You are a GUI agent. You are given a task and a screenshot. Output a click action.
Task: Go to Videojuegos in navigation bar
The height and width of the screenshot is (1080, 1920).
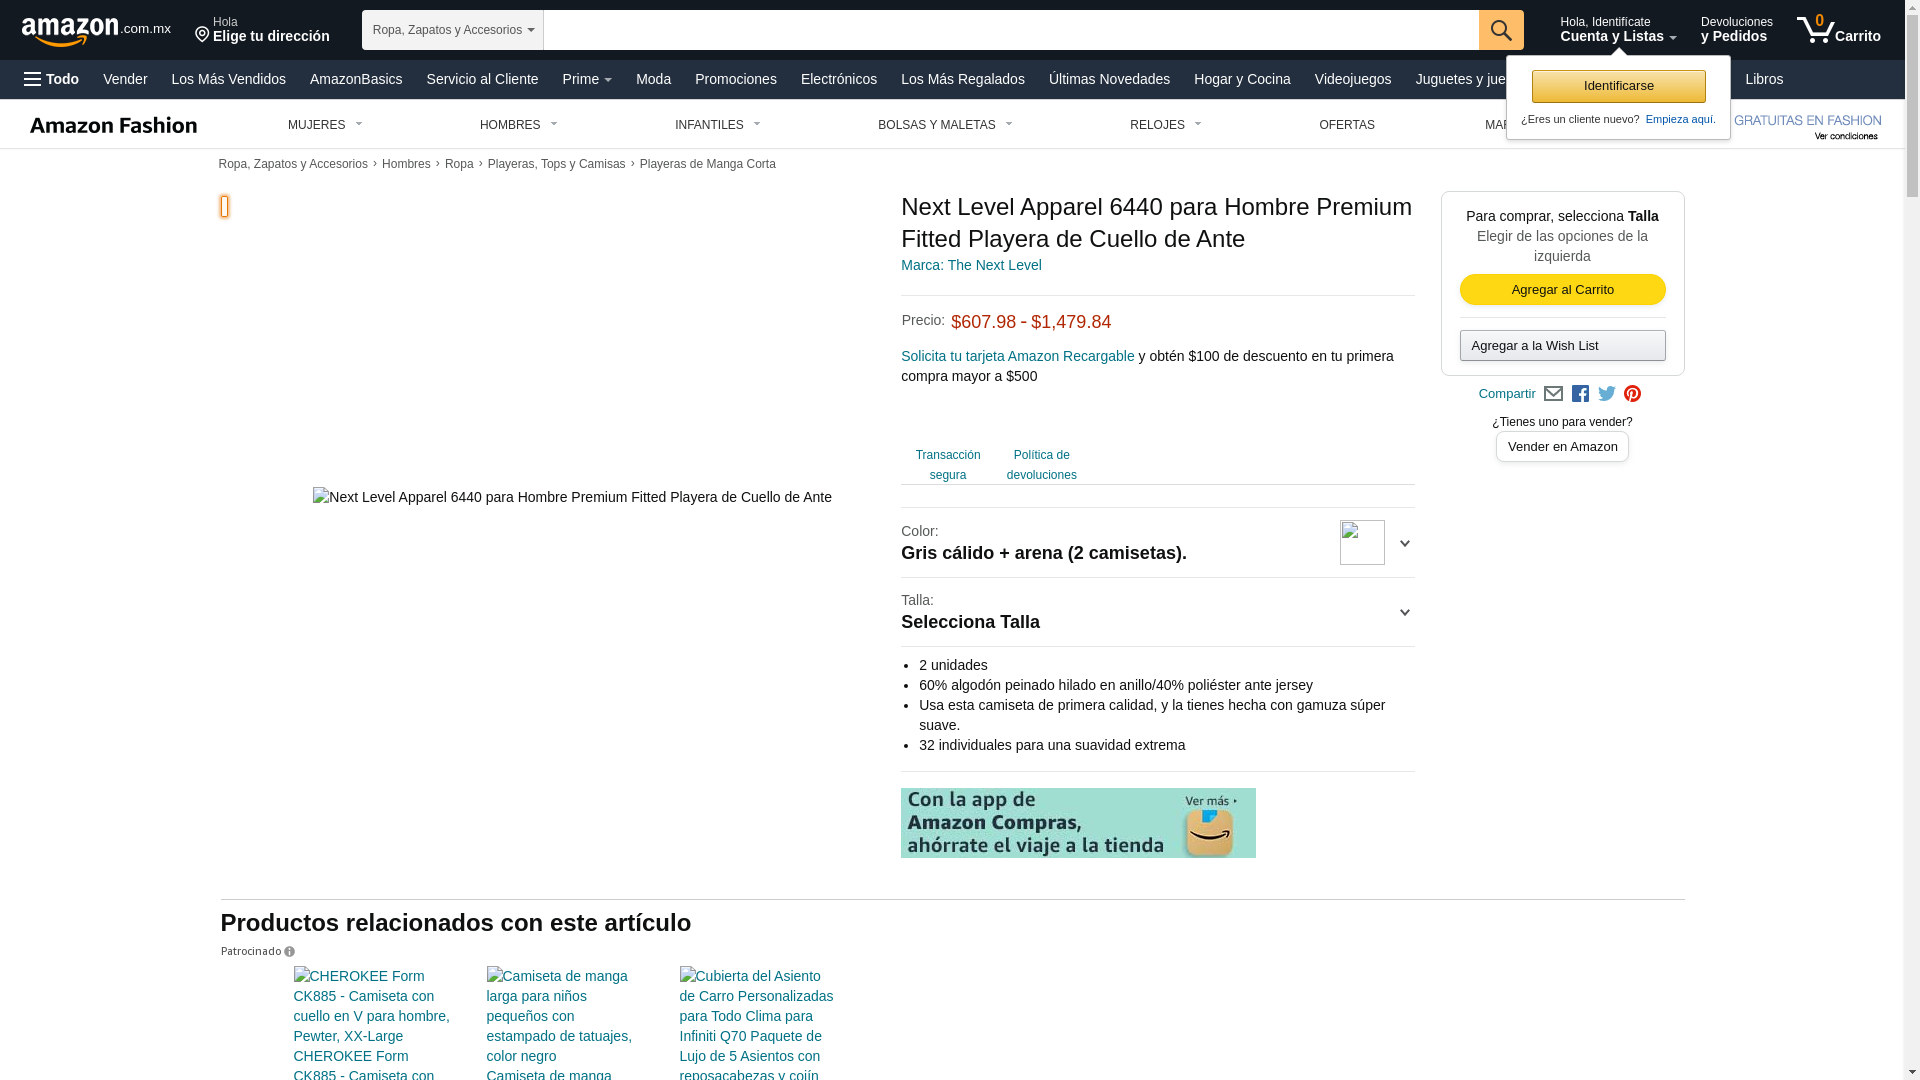(1352, 79)
